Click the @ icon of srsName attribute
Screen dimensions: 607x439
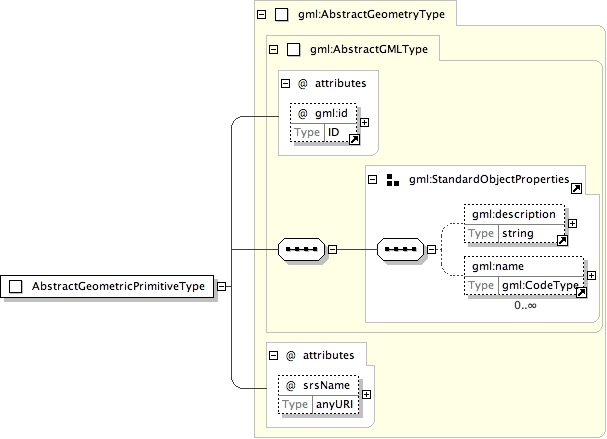pyautogui.click(x=291, y=385)
